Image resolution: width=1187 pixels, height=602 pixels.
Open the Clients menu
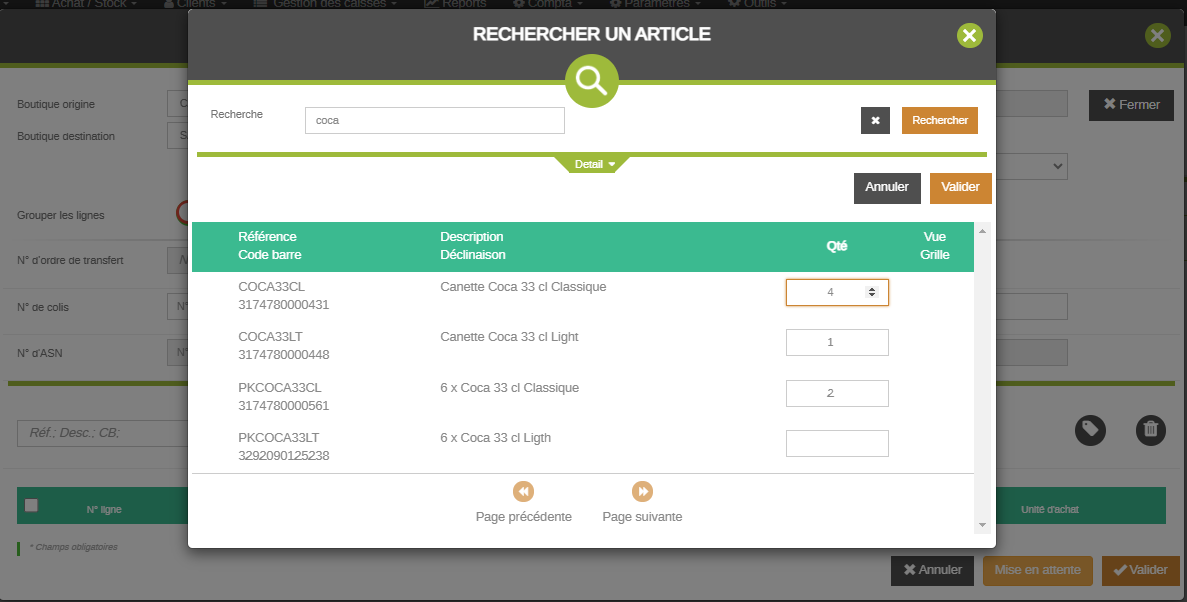point(195,4)
